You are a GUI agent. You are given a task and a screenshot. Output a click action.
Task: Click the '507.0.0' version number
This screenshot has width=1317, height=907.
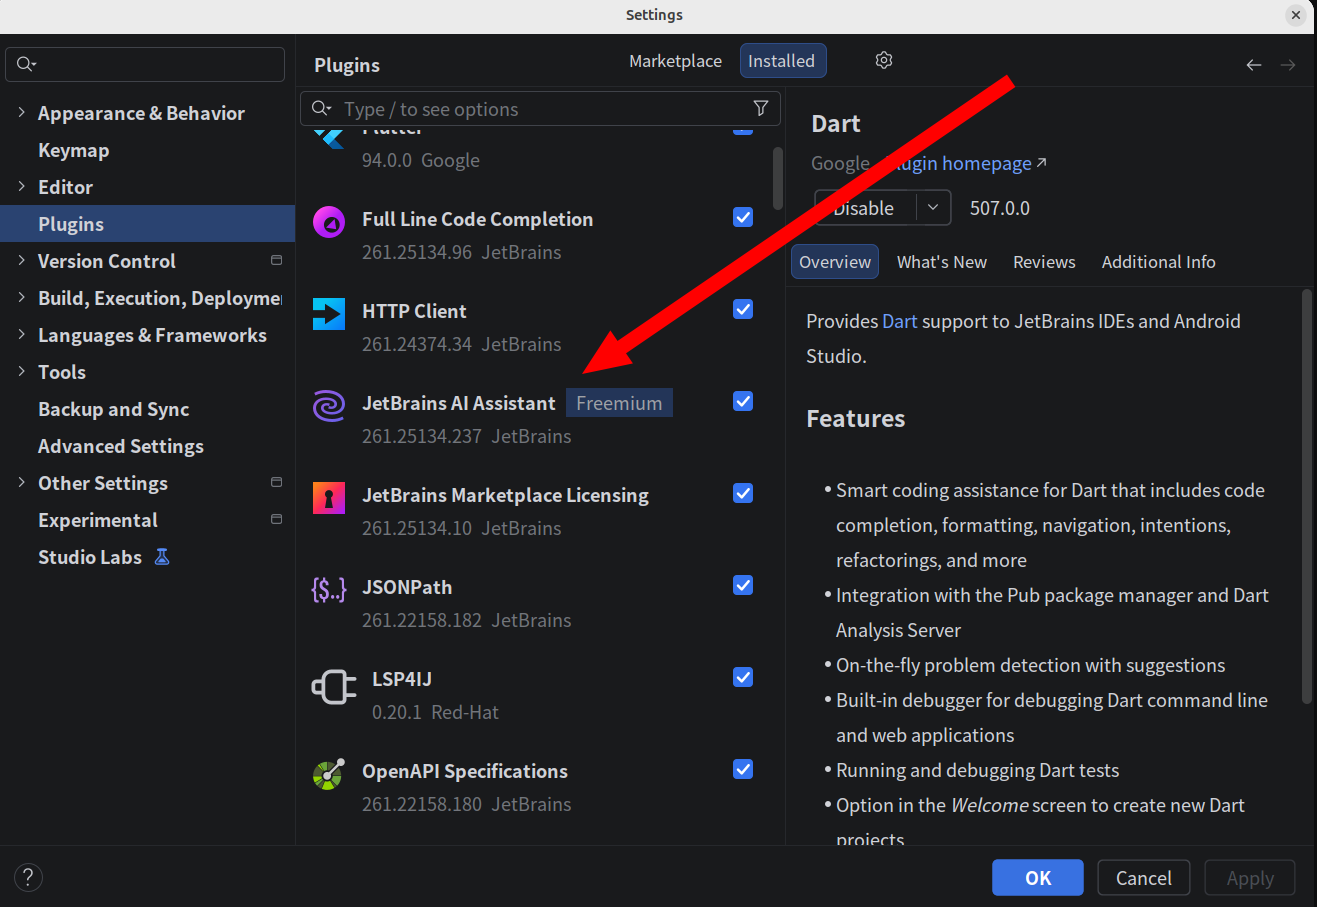click(x=1000, y=208)
